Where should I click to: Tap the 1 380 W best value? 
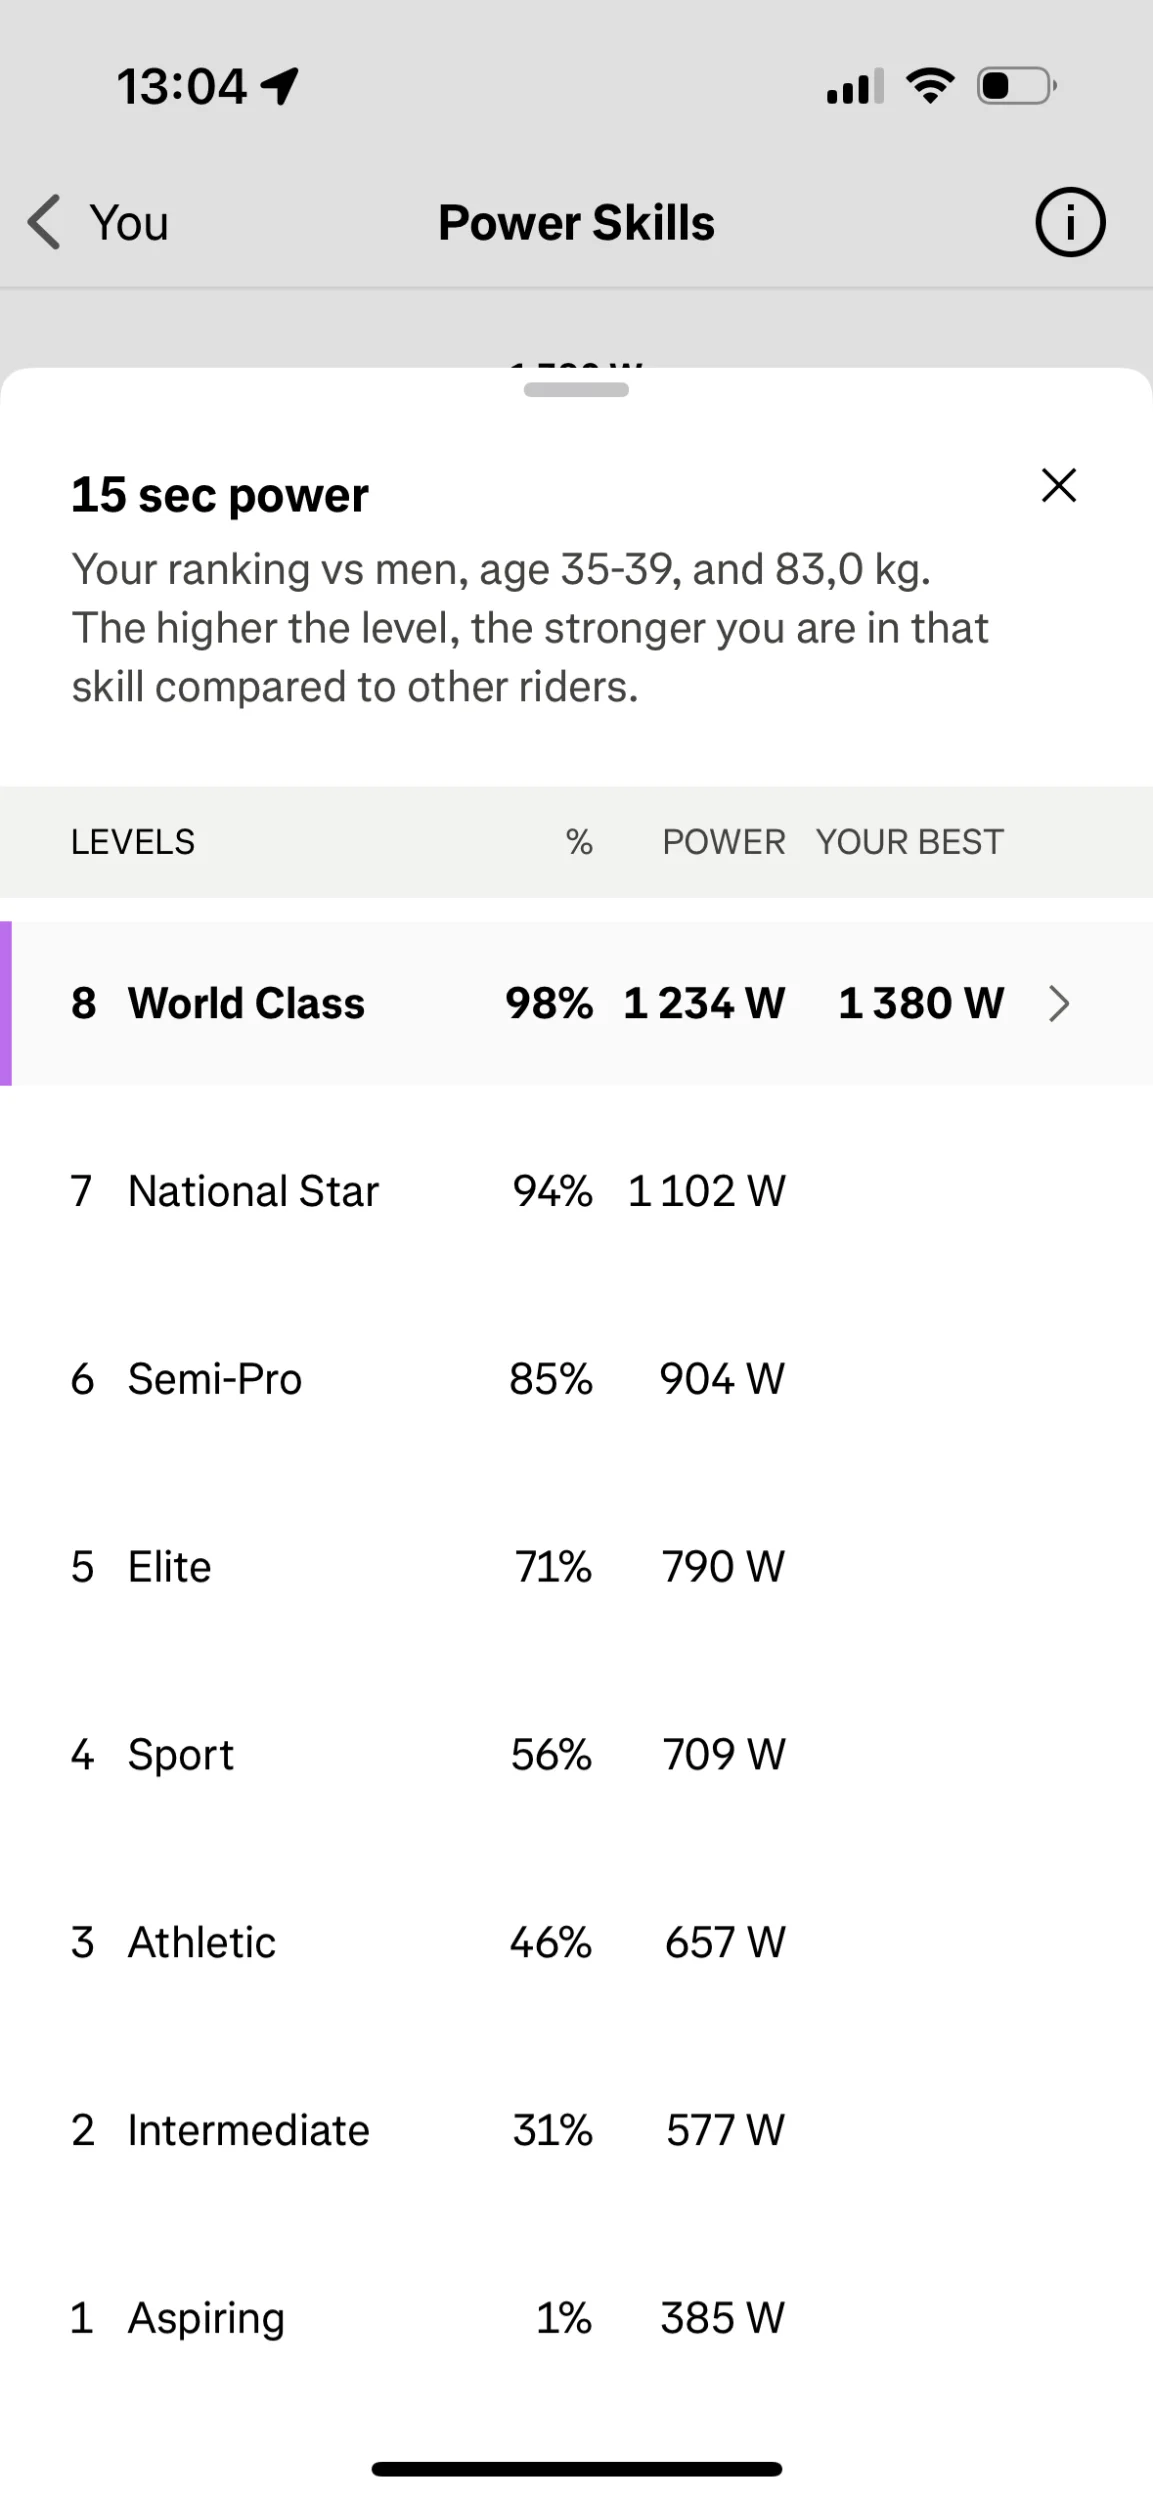[920, 1003]
